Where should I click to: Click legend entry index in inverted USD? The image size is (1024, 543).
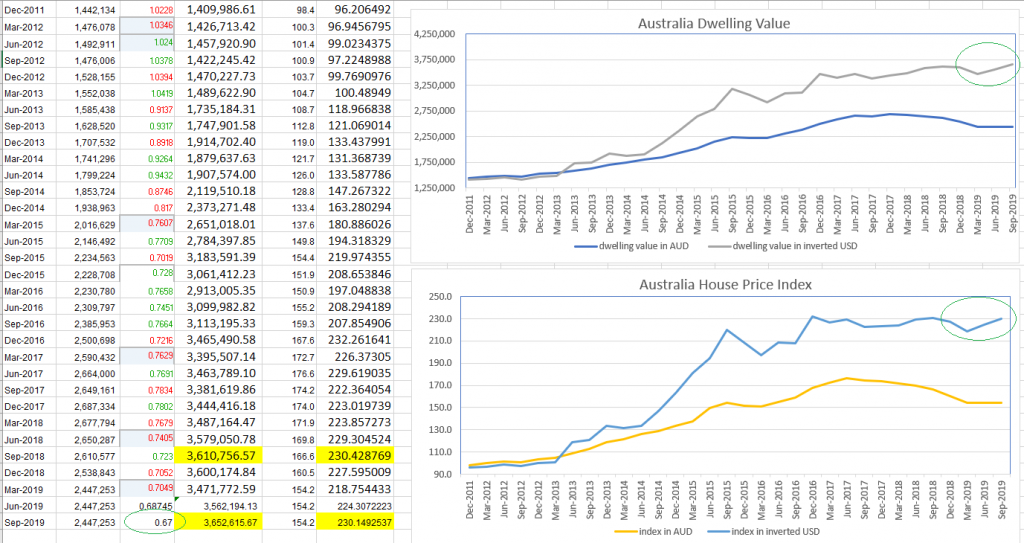(x=763, y=531)
